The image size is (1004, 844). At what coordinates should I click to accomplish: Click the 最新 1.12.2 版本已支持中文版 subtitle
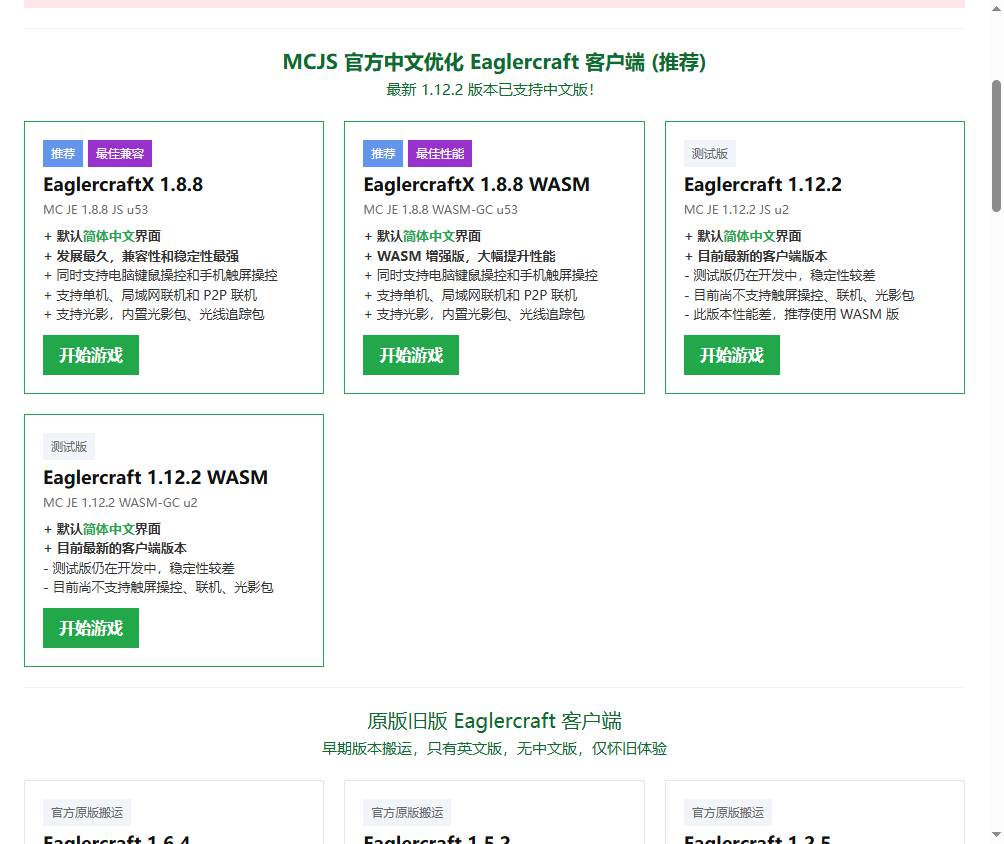(490, 90)
